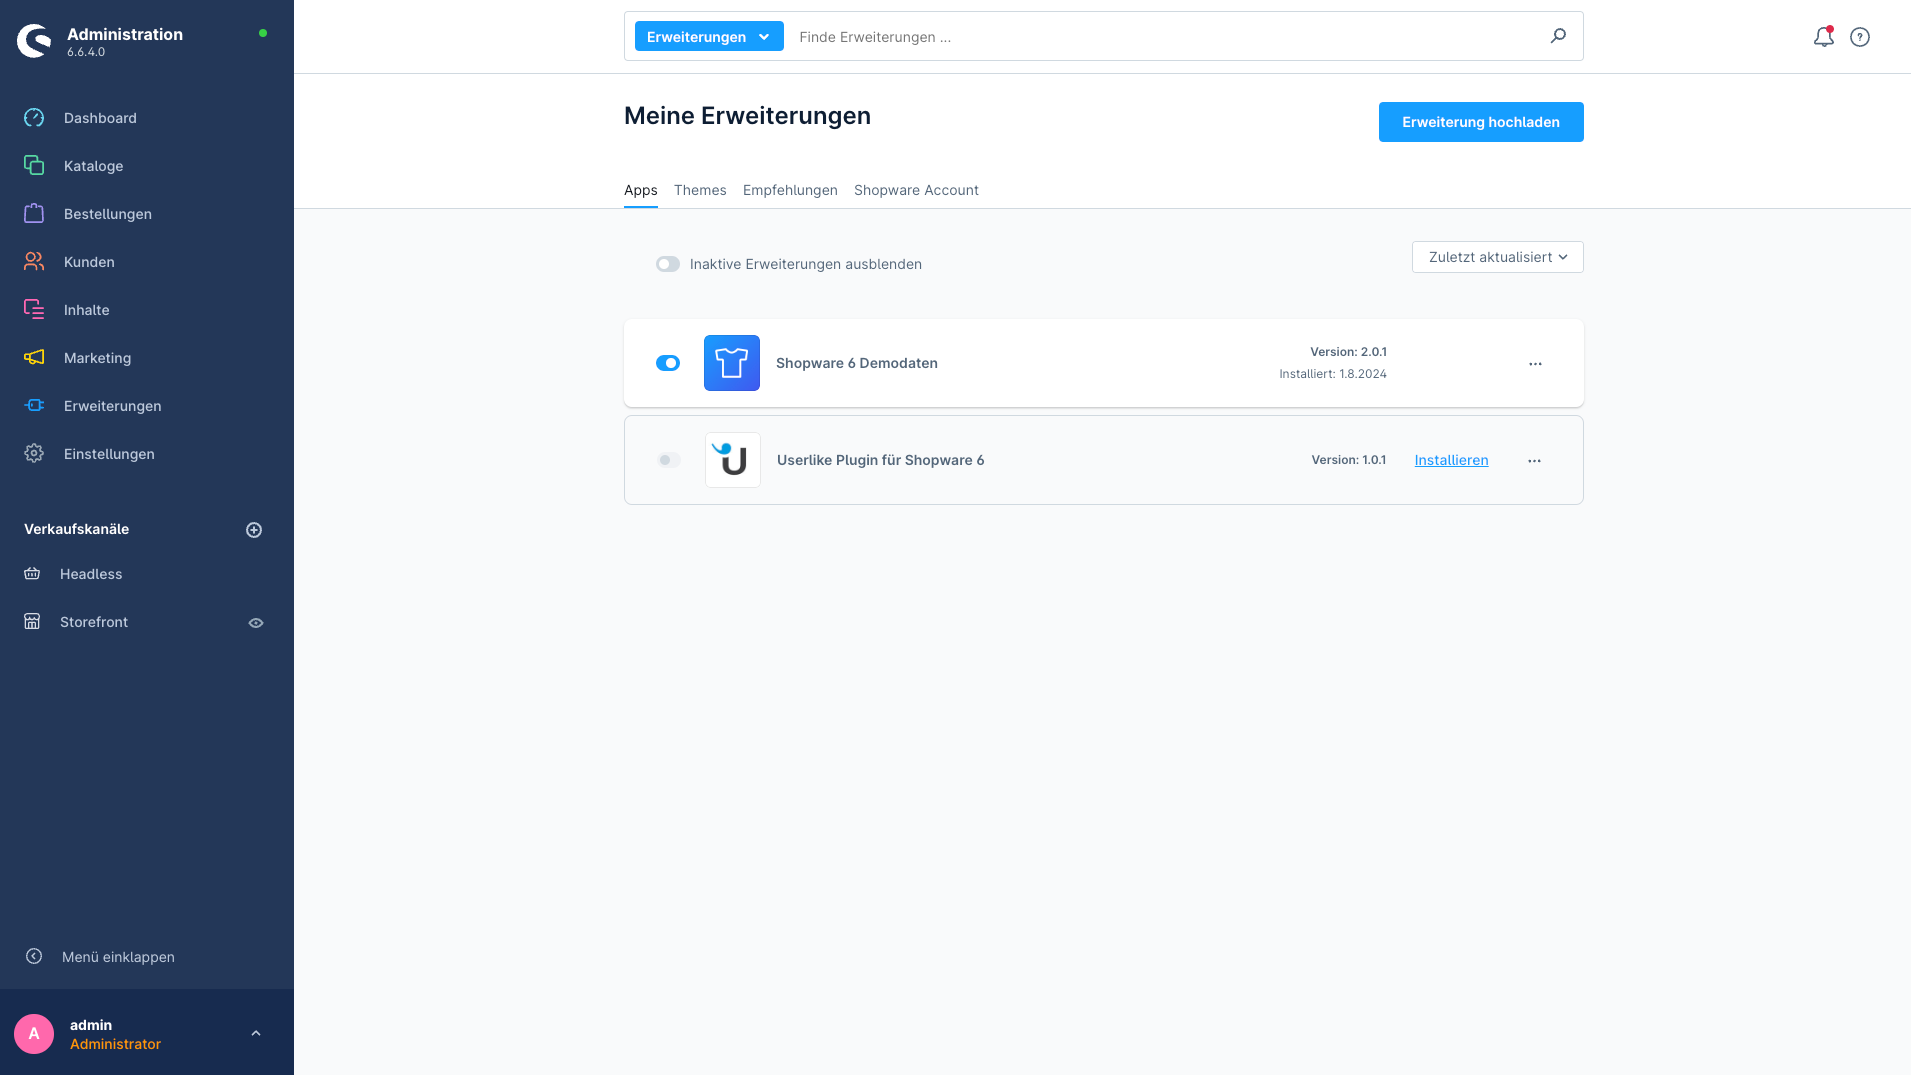1911x1075 pixels.
Task: Click the Shopware 6 Demodaten name
Action: pyautogui.click(x=857, y=363)
